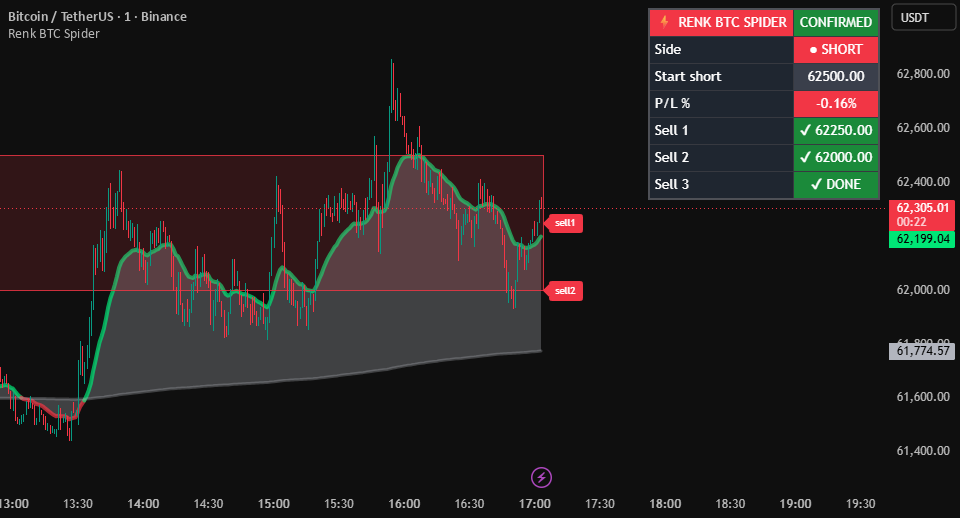Screen dimensions: 960x518
Task: Click the Sell 3 DONE cell
Action: pos(836,184)
